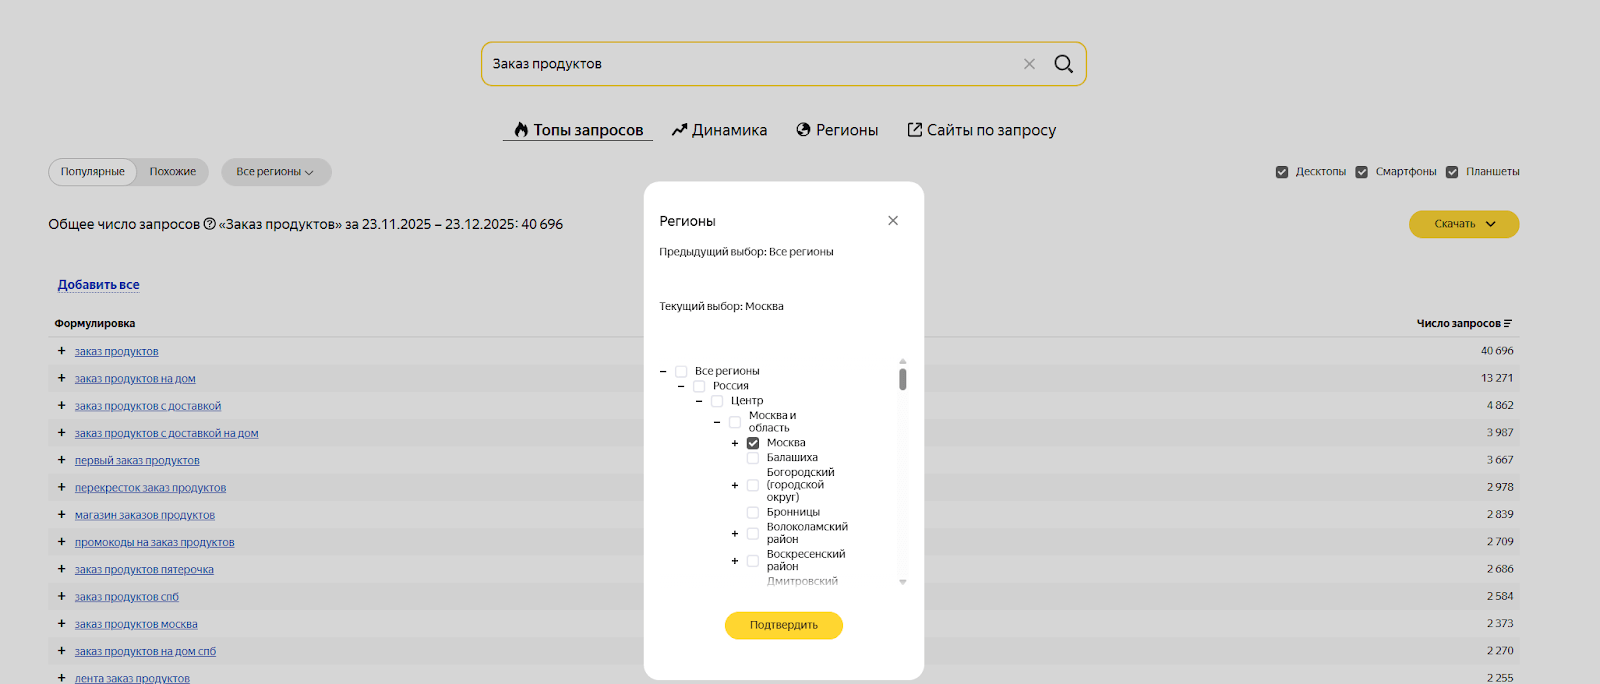Viewport: 1600px width, 684px height.
Task: Open the Все регионы dropdown
Action: tap(275, 172)
